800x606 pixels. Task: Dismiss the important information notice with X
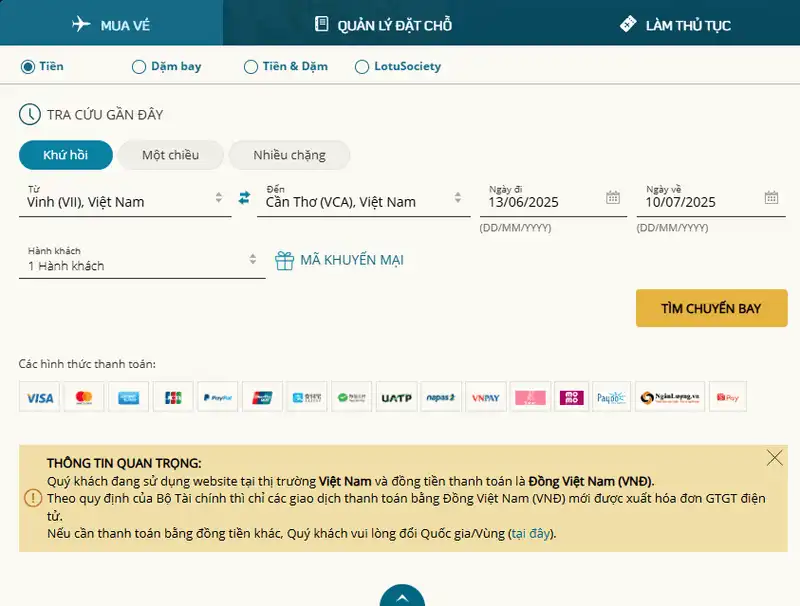[x=774, y=458]
